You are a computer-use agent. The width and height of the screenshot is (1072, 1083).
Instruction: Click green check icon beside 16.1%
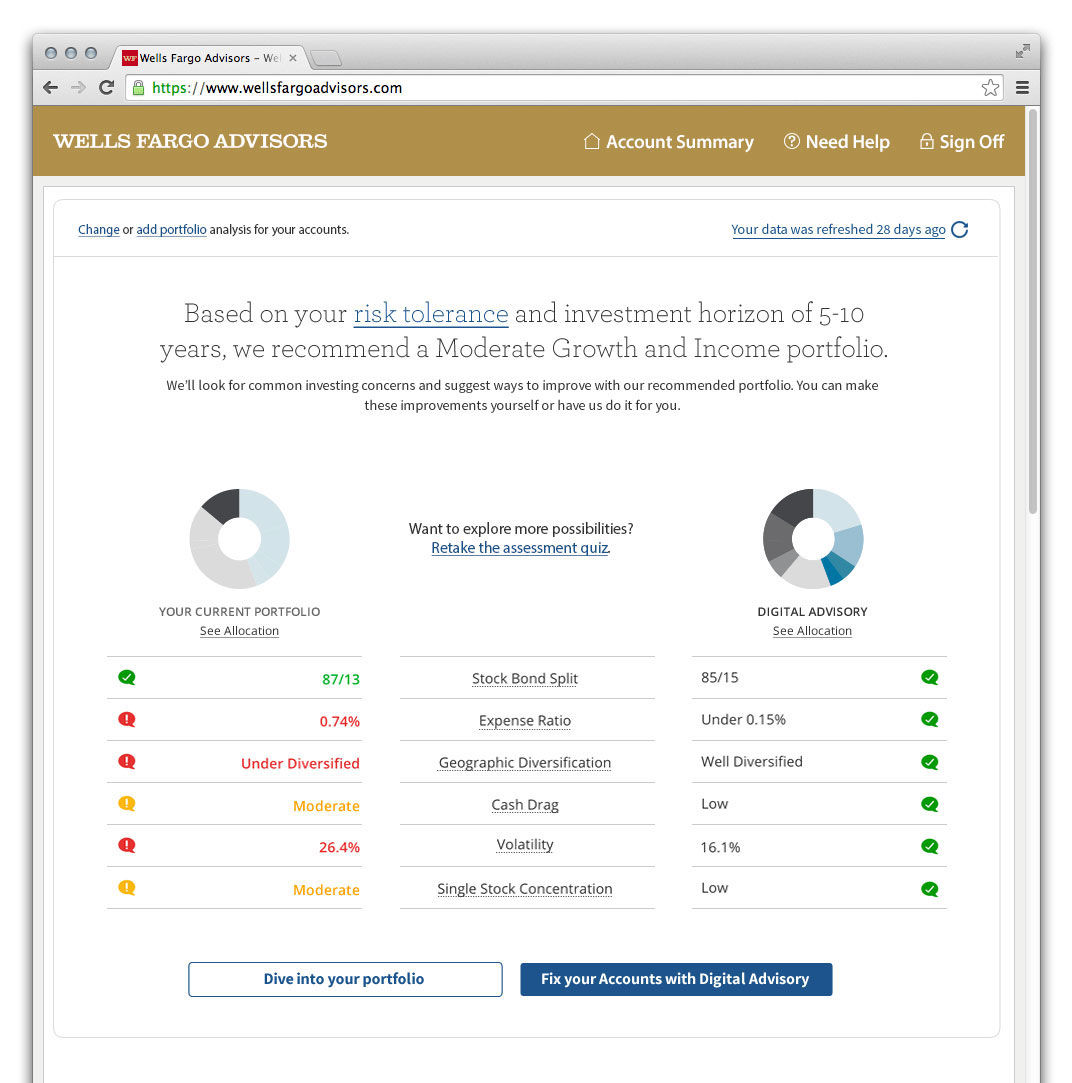[930, 846]
